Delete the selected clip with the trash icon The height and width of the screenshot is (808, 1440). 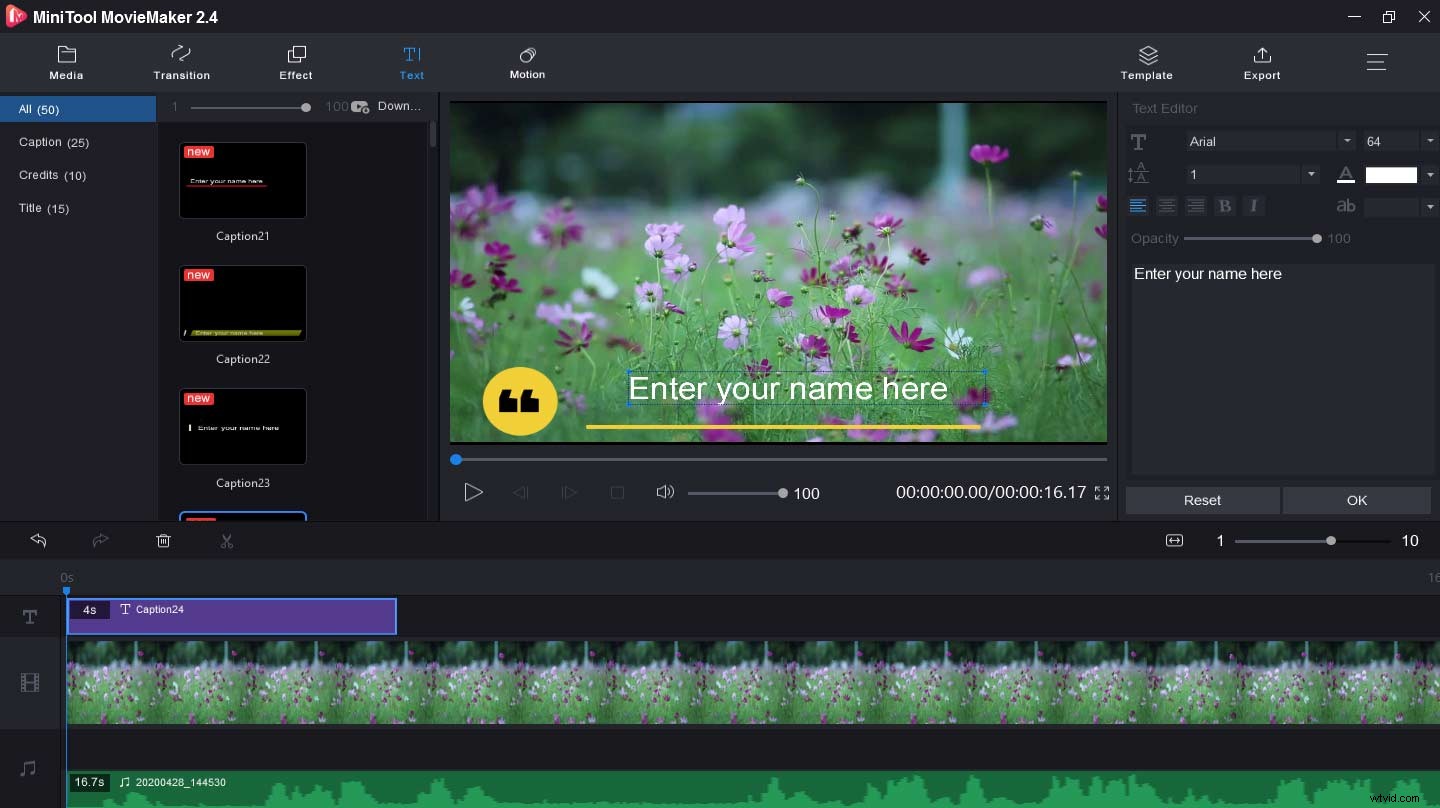(163, 541)
